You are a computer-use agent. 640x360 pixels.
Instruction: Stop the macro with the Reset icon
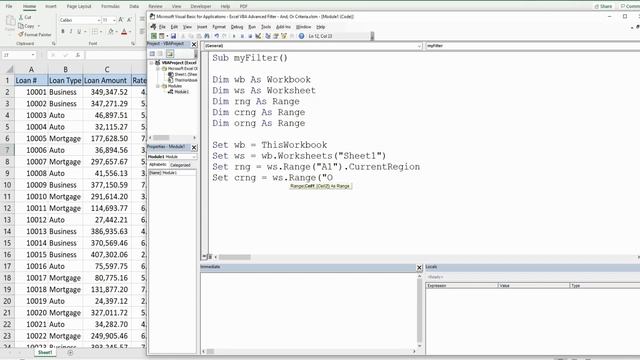tap(250, 36)
